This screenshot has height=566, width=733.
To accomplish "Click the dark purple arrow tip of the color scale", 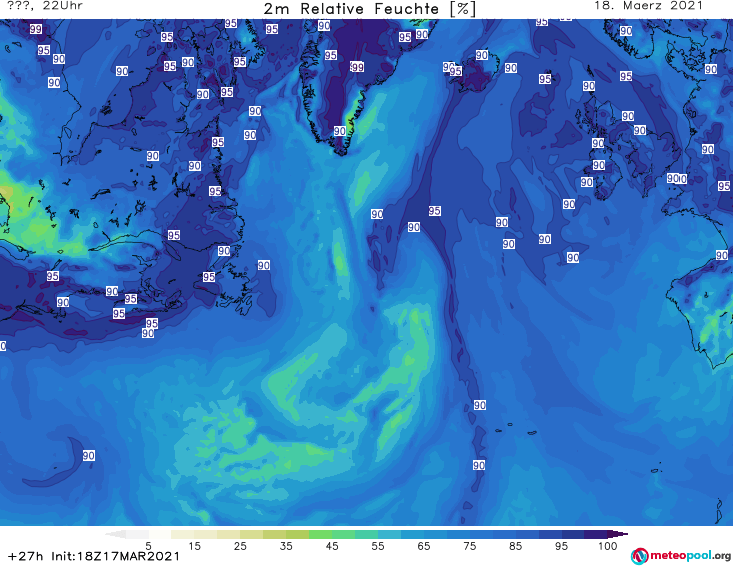I will click(x=618, y=534).
